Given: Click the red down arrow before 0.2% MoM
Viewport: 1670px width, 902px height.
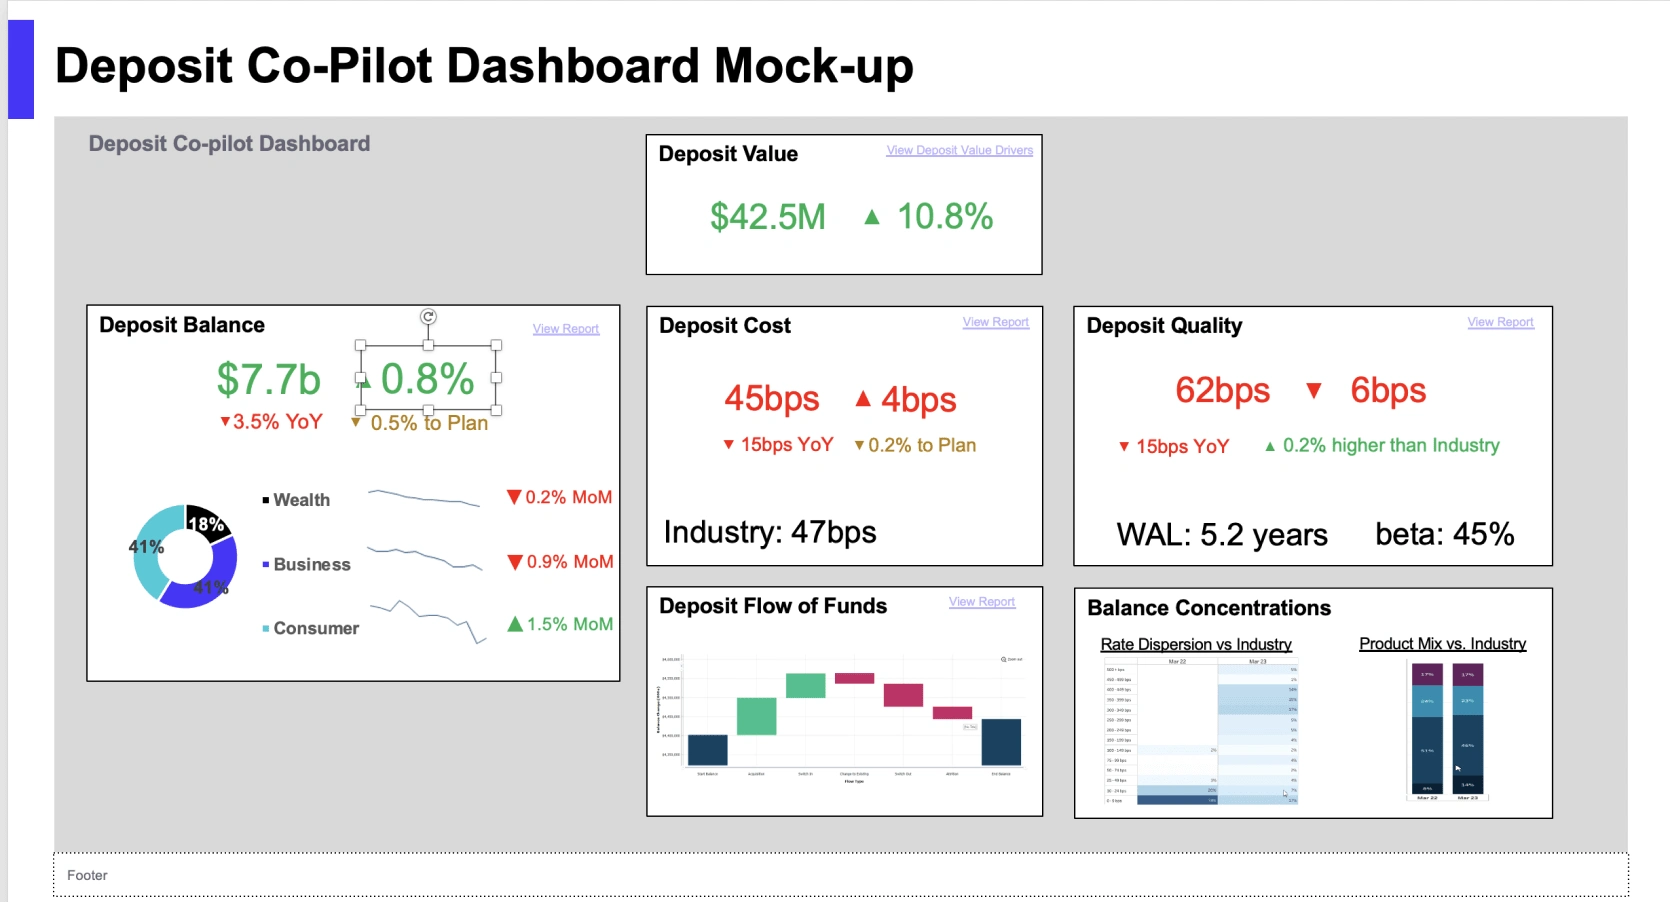Looking at the screenshot, I should (514, 497).
